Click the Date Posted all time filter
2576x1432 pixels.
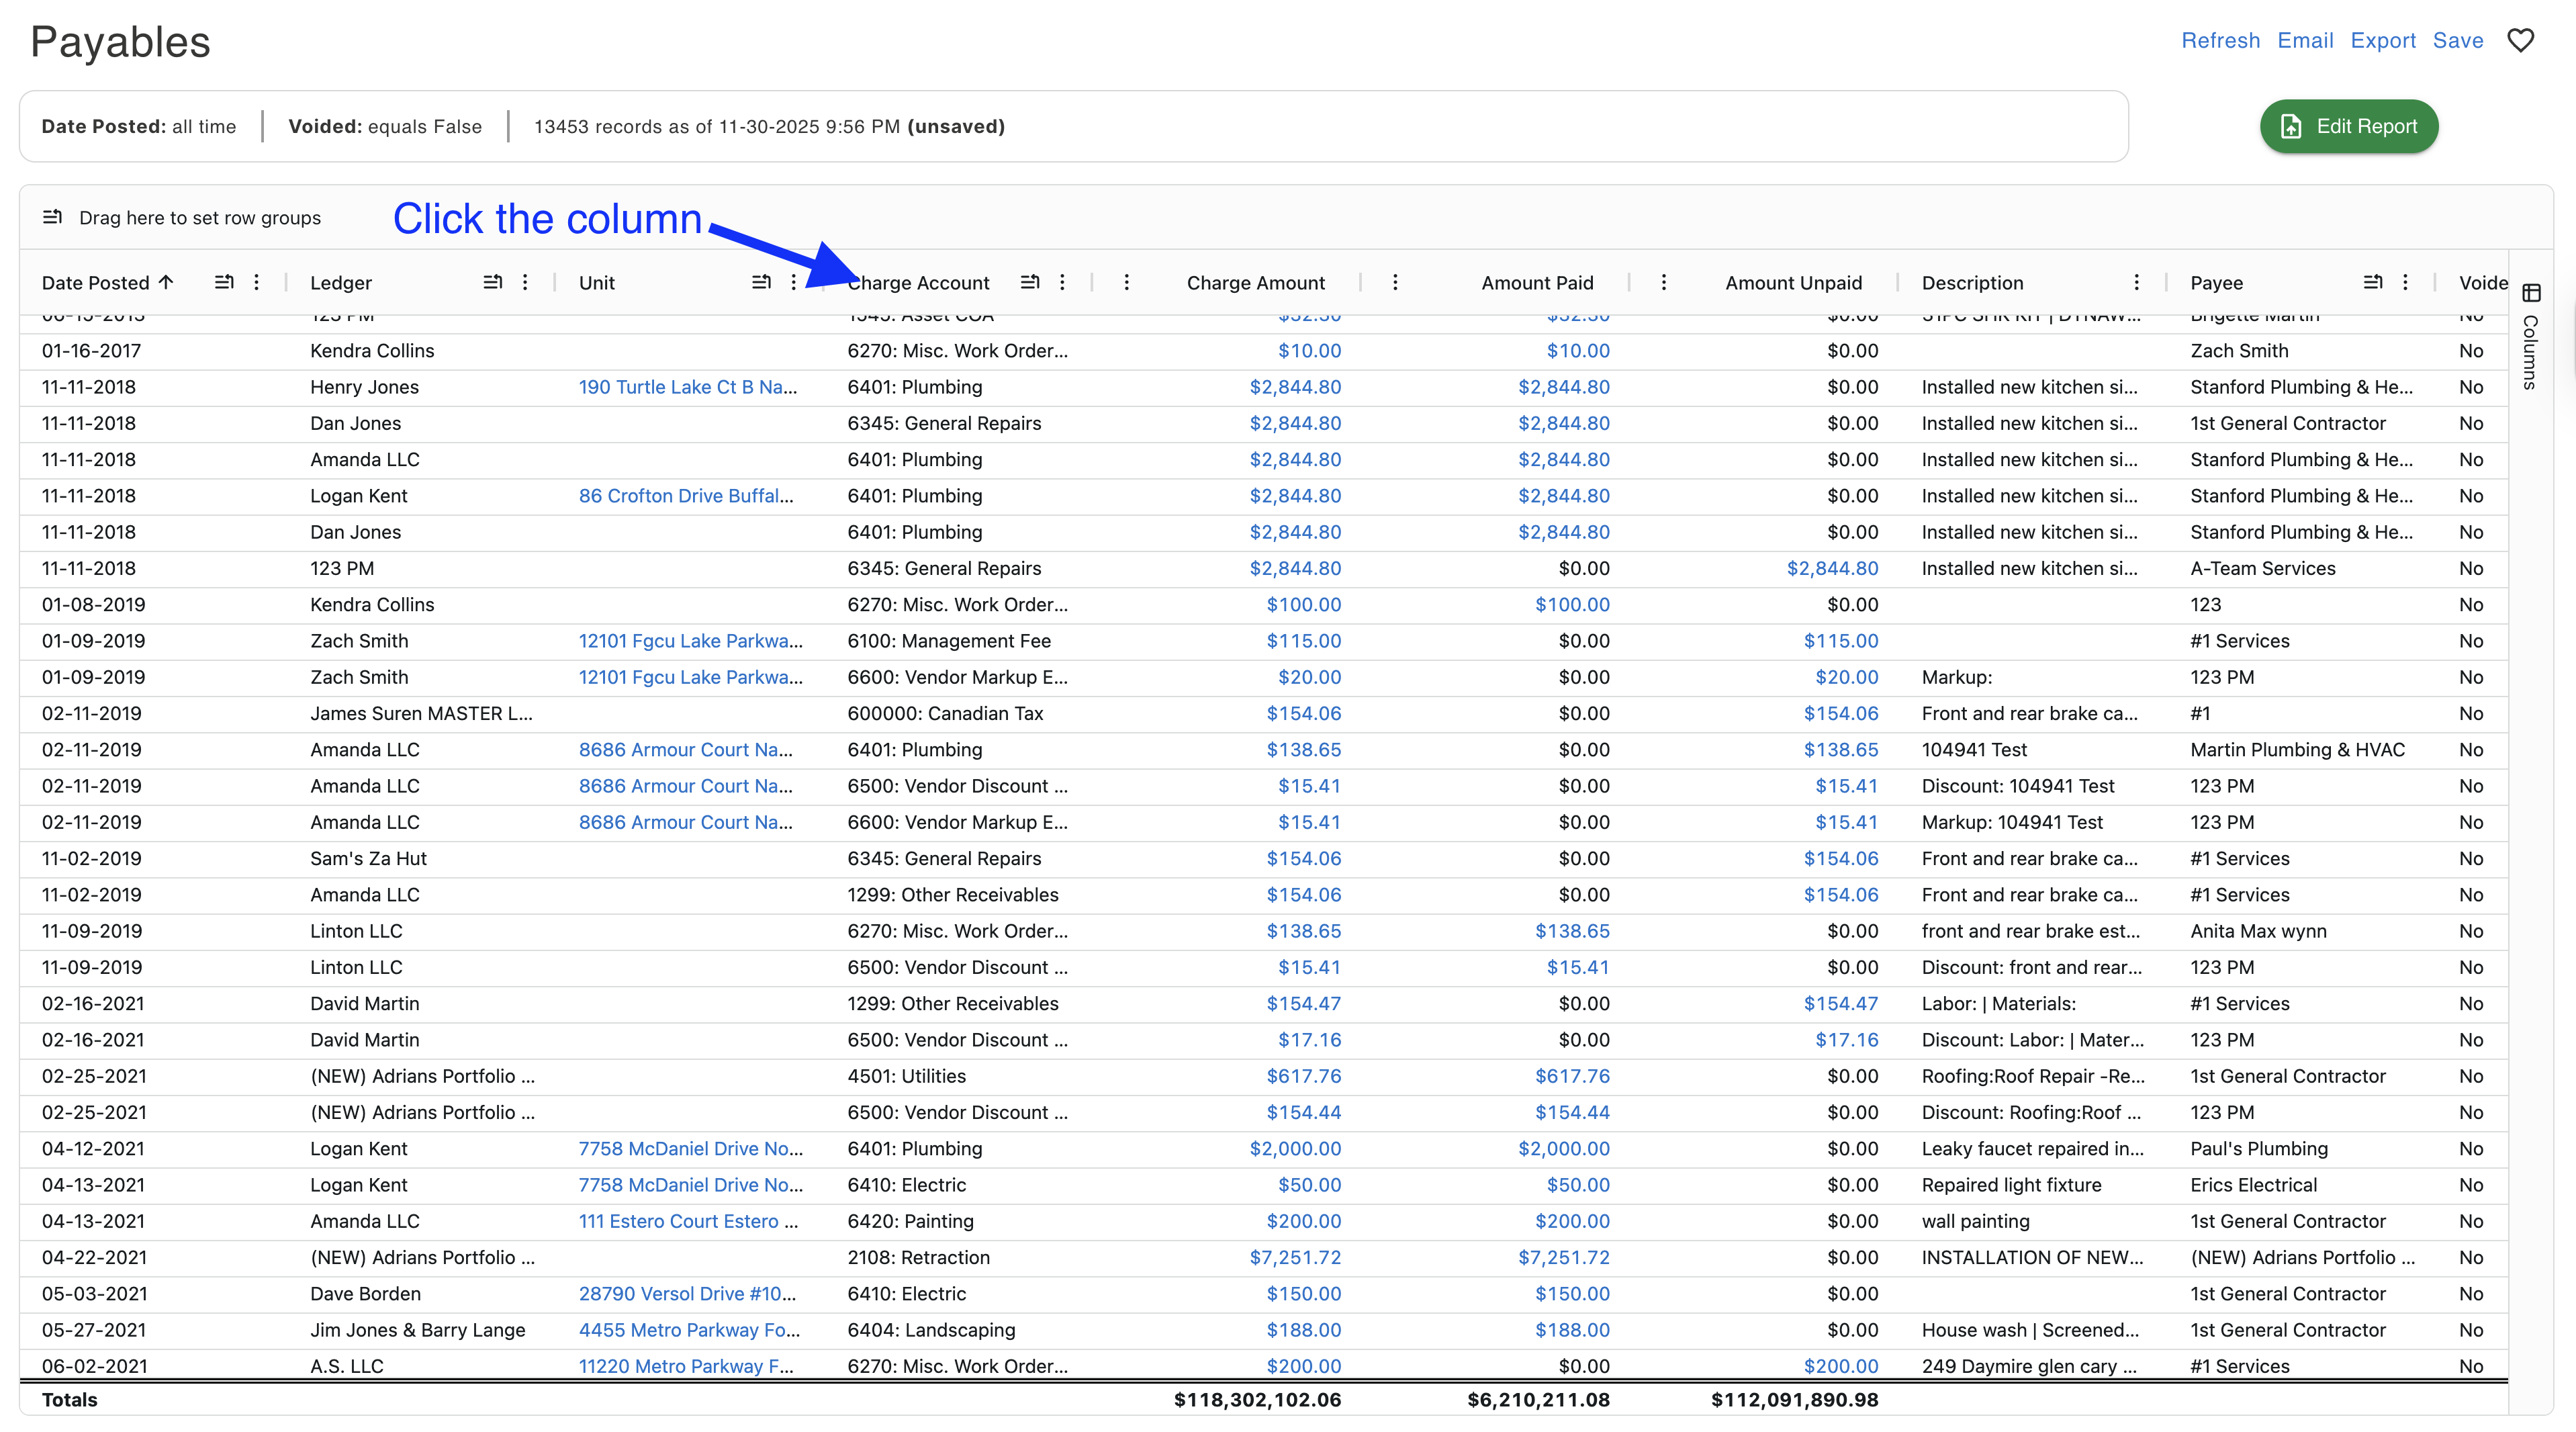[x=139, y=126]
